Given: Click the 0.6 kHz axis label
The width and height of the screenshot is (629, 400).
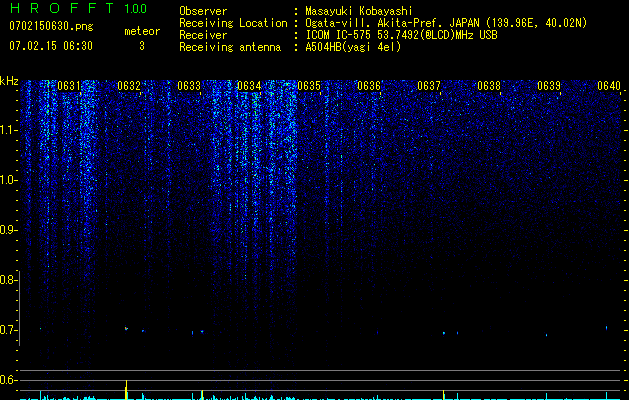Looking at the screenshot, I should (8, 380).
